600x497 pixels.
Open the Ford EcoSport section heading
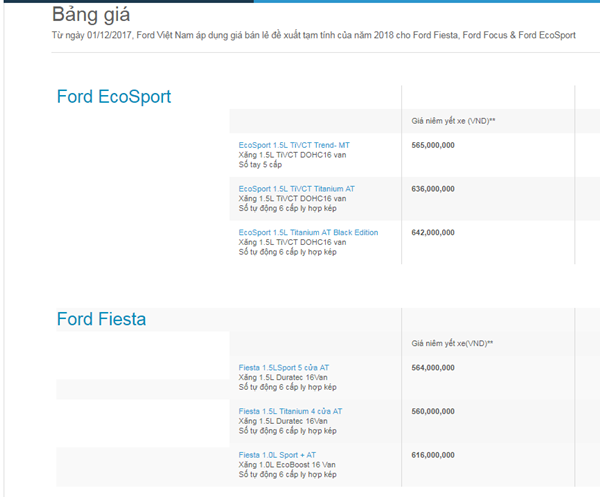coord(113,97)
